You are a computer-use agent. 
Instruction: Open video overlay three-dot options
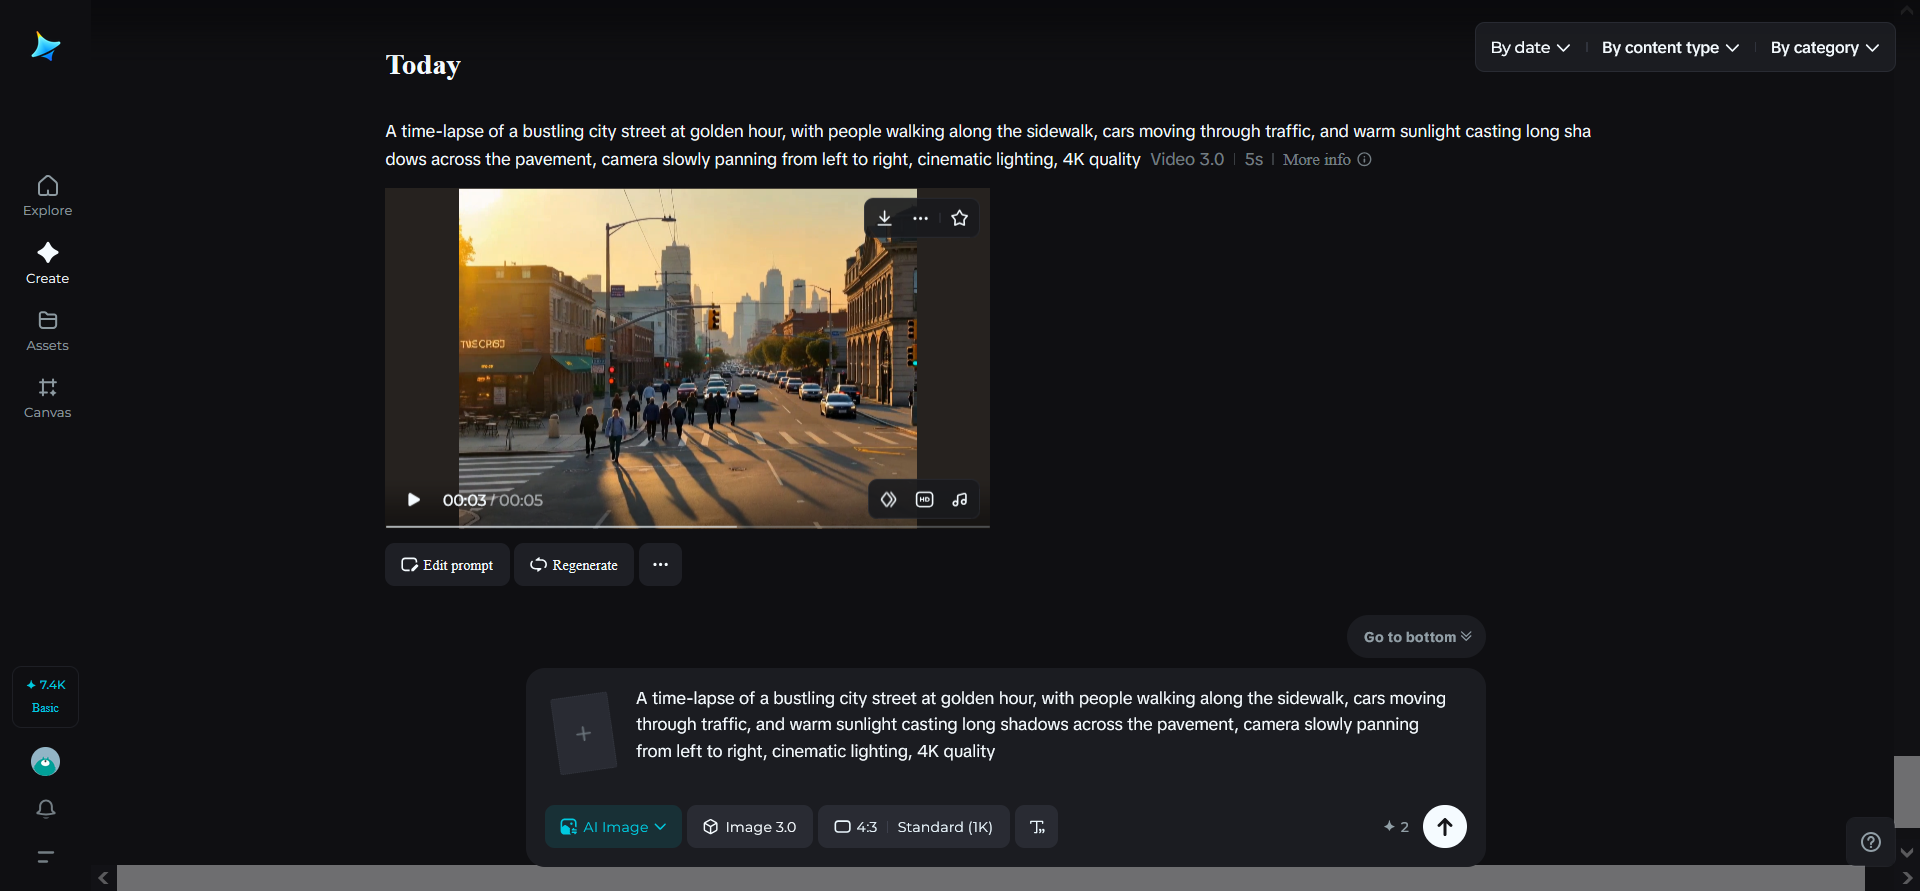pyautogui.click(x=921, y=218)
